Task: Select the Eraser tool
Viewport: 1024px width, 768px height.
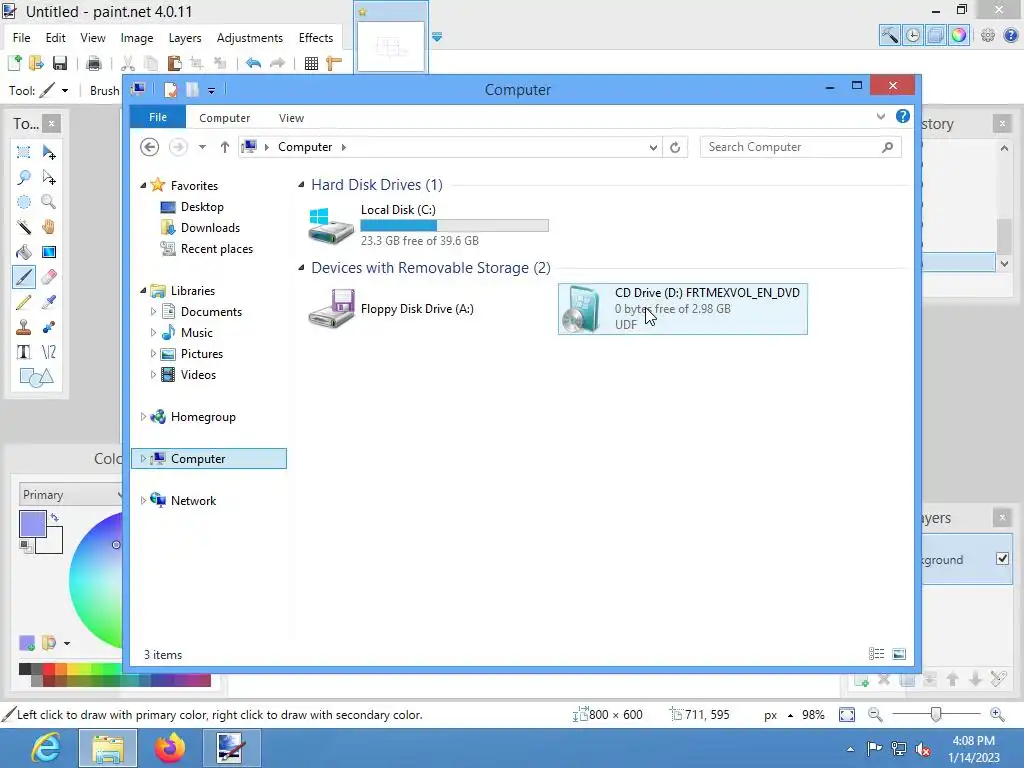Action: tap(49, 277)
